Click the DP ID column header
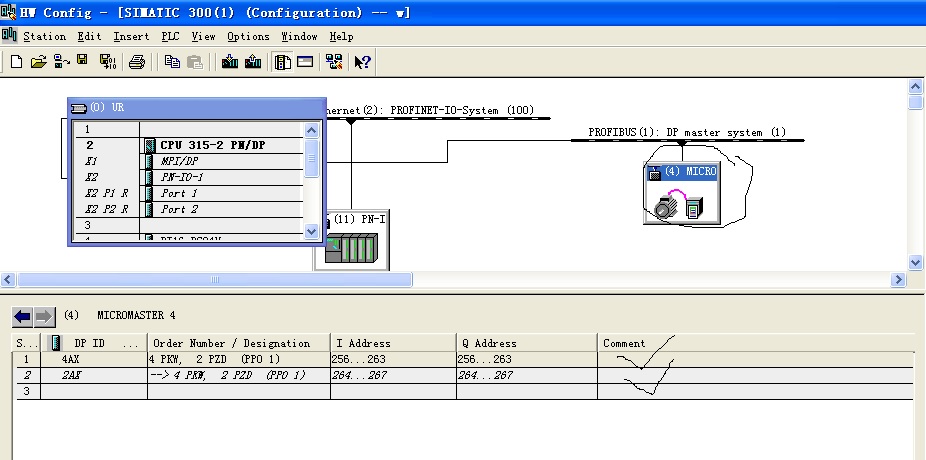The width and height of the screenshot is (926, 460). pos(93,343)
